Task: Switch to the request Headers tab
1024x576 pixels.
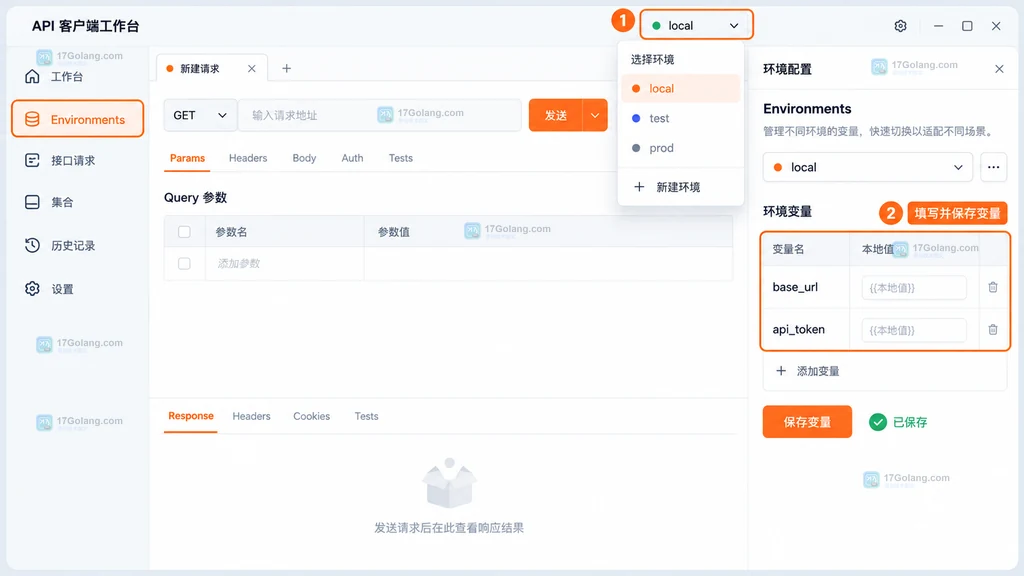Action: [x=248, y=158]
